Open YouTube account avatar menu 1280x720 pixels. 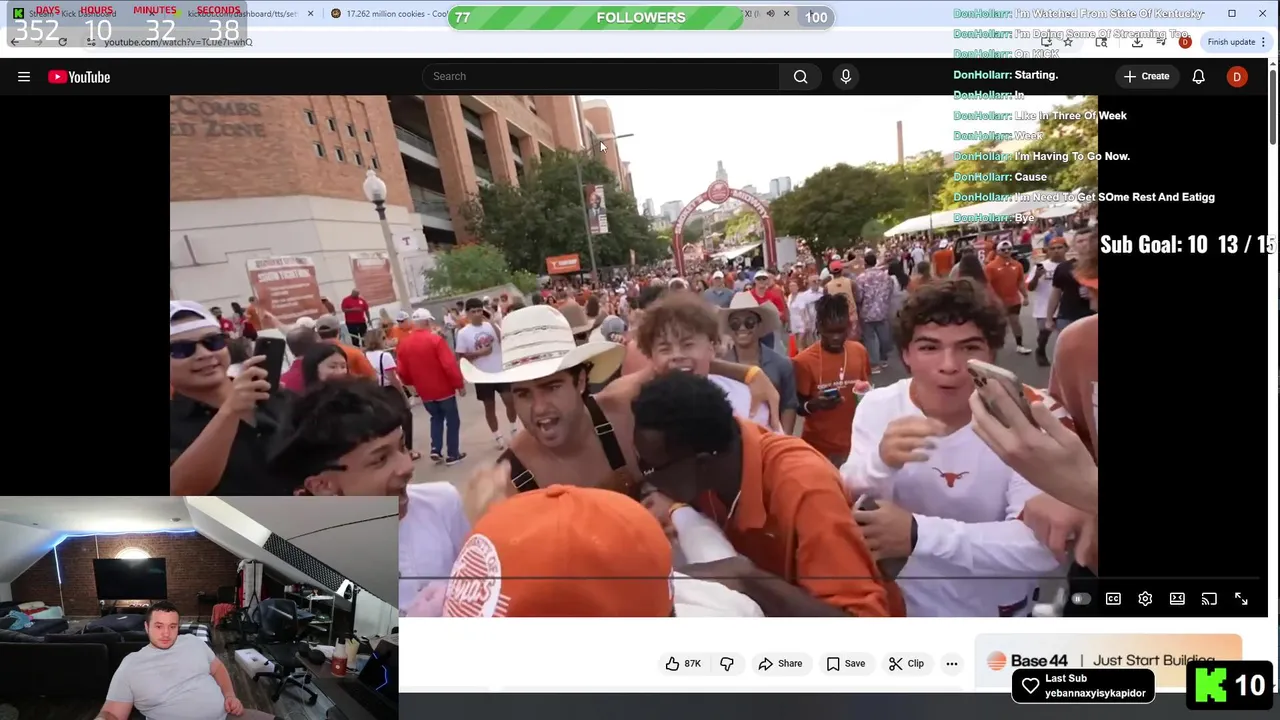click(1237, 77)
